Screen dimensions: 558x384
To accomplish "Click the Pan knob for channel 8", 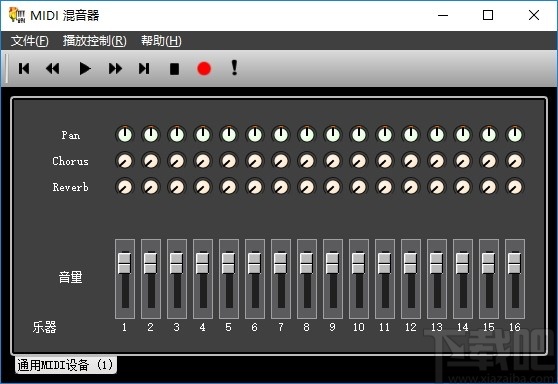I will click(x=307, y=135).
